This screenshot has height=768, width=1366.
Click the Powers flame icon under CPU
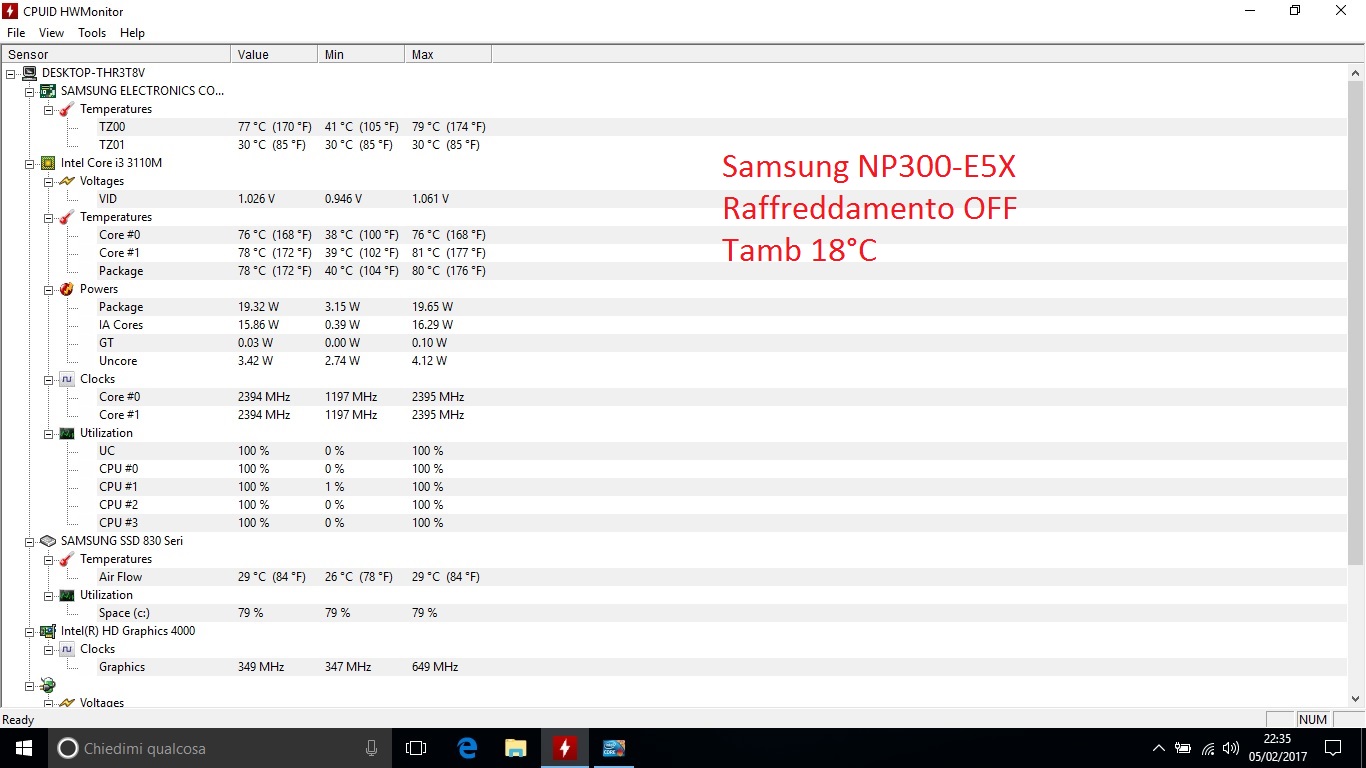(x=67, y=289)
